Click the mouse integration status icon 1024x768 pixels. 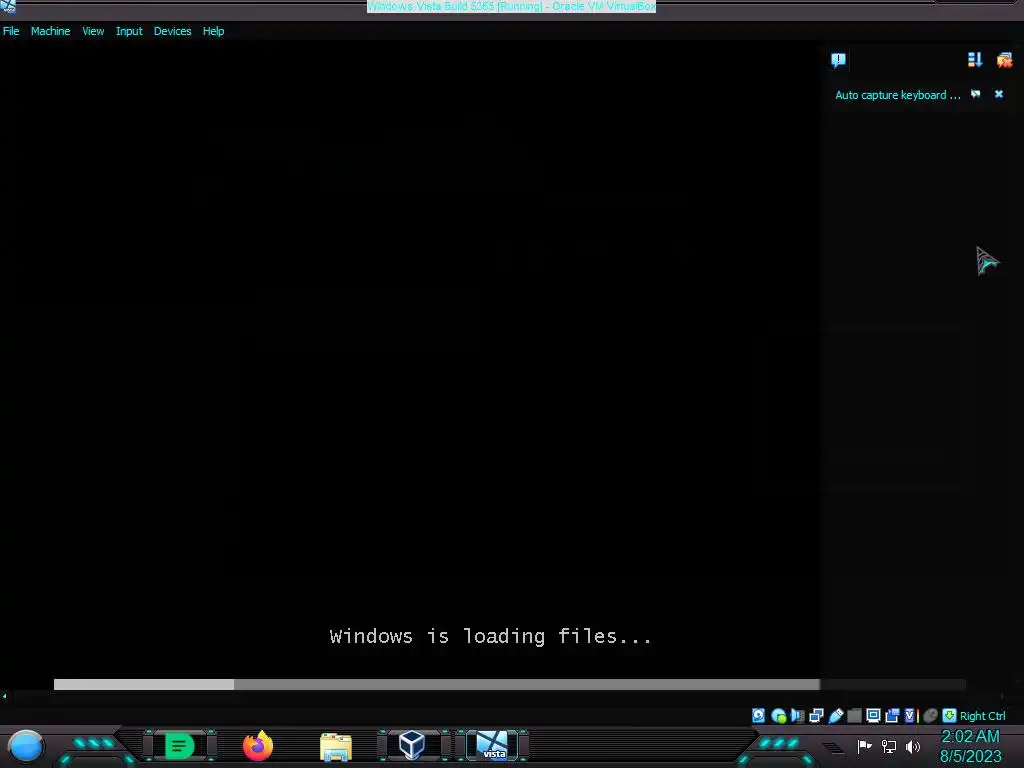pos(931,716)
